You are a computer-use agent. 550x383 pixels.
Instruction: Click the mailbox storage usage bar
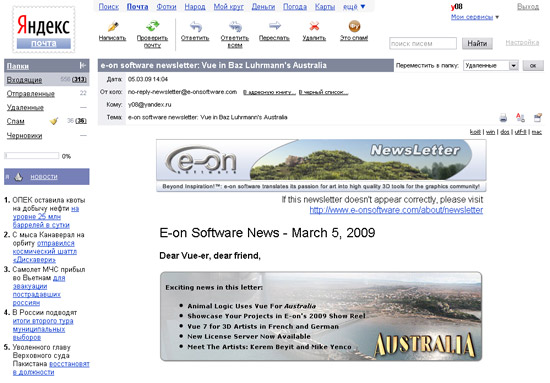32,156
